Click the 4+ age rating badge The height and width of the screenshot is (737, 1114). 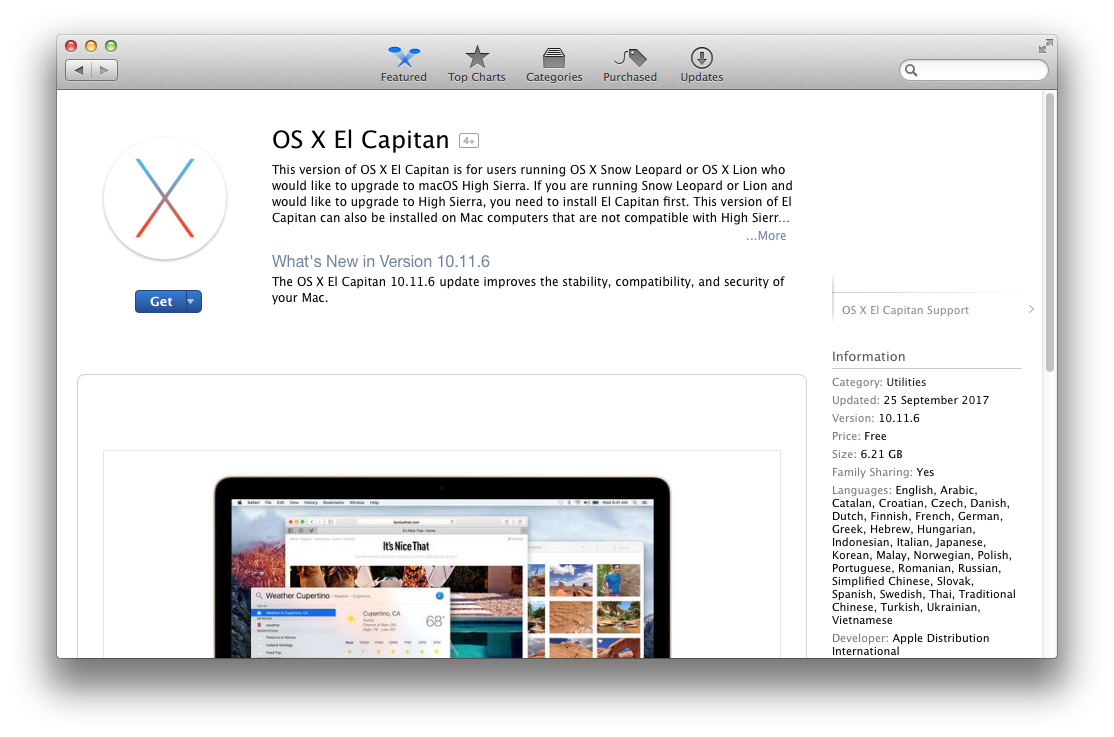point(469,141)
